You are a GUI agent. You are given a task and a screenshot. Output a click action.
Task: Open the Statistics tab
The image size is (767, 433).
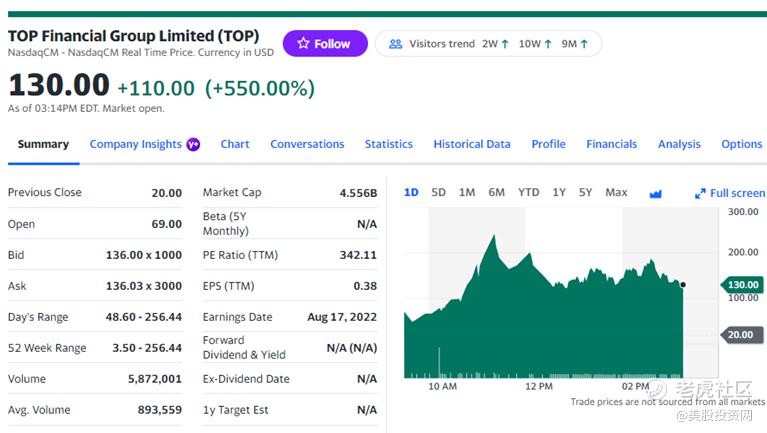(389, 144)
